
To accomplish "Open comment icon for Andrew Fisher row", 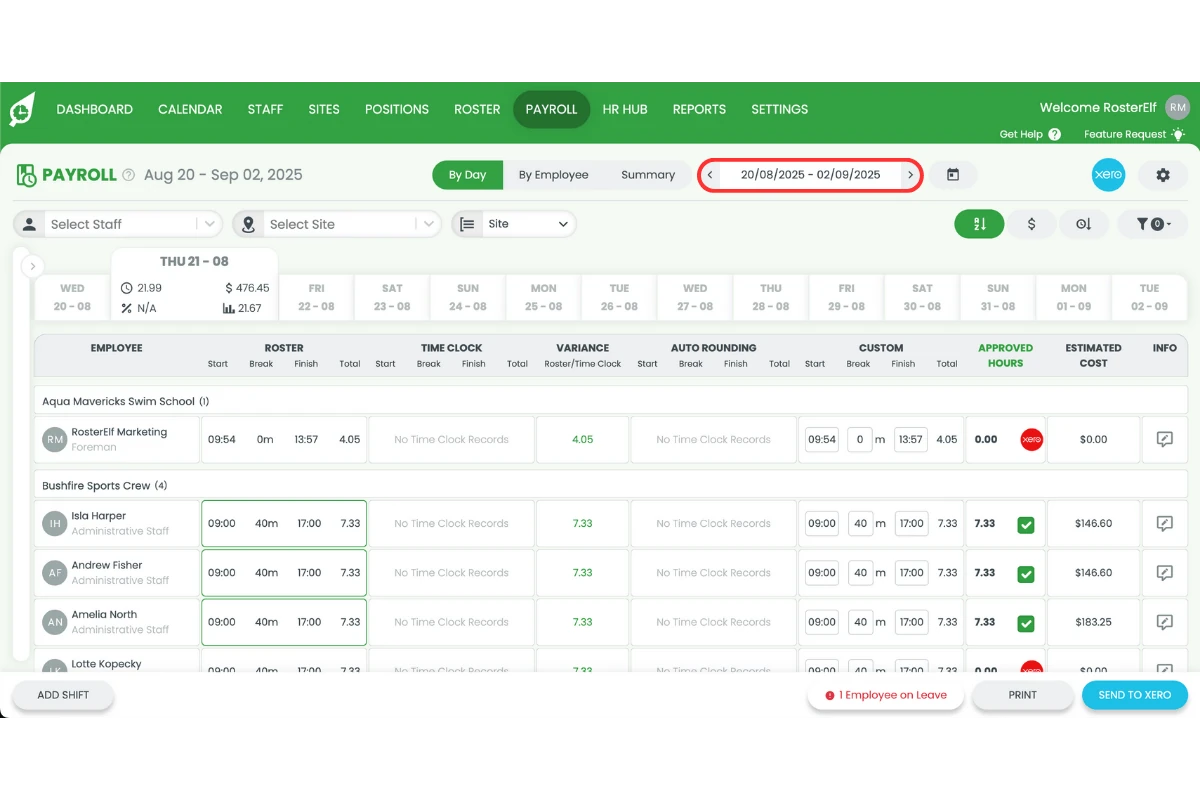I will point(1164,573).
